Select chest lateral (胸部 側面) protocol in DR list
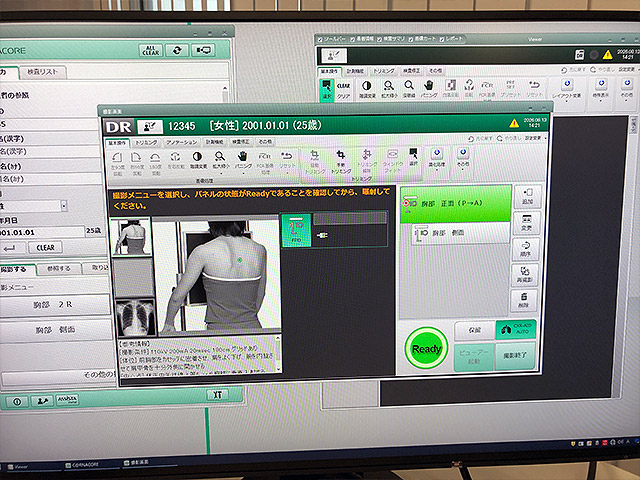640x480 pixels. coord(462,233)
